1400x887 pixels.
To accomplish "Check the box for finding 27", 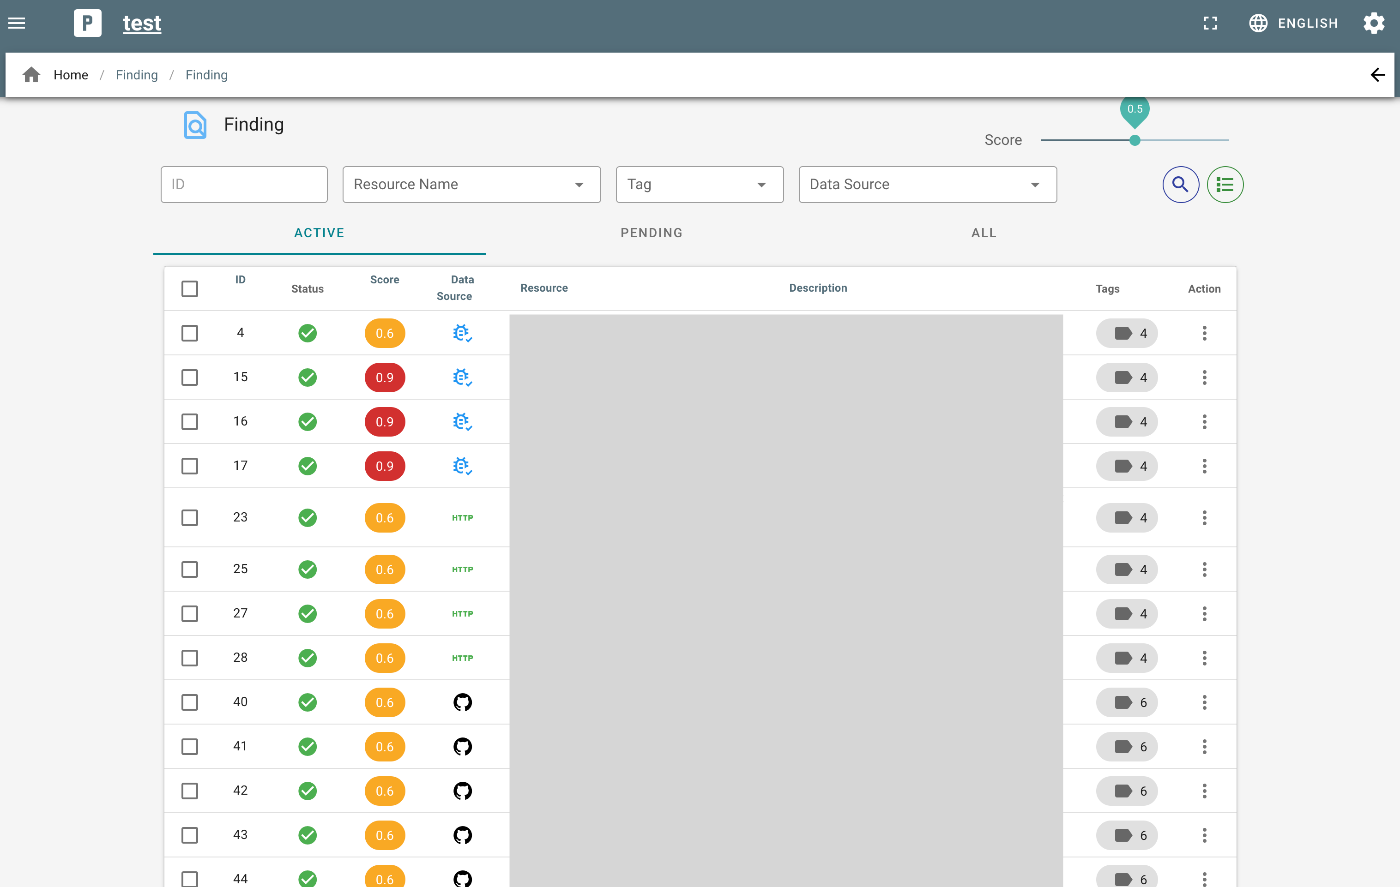I will 190,613.
